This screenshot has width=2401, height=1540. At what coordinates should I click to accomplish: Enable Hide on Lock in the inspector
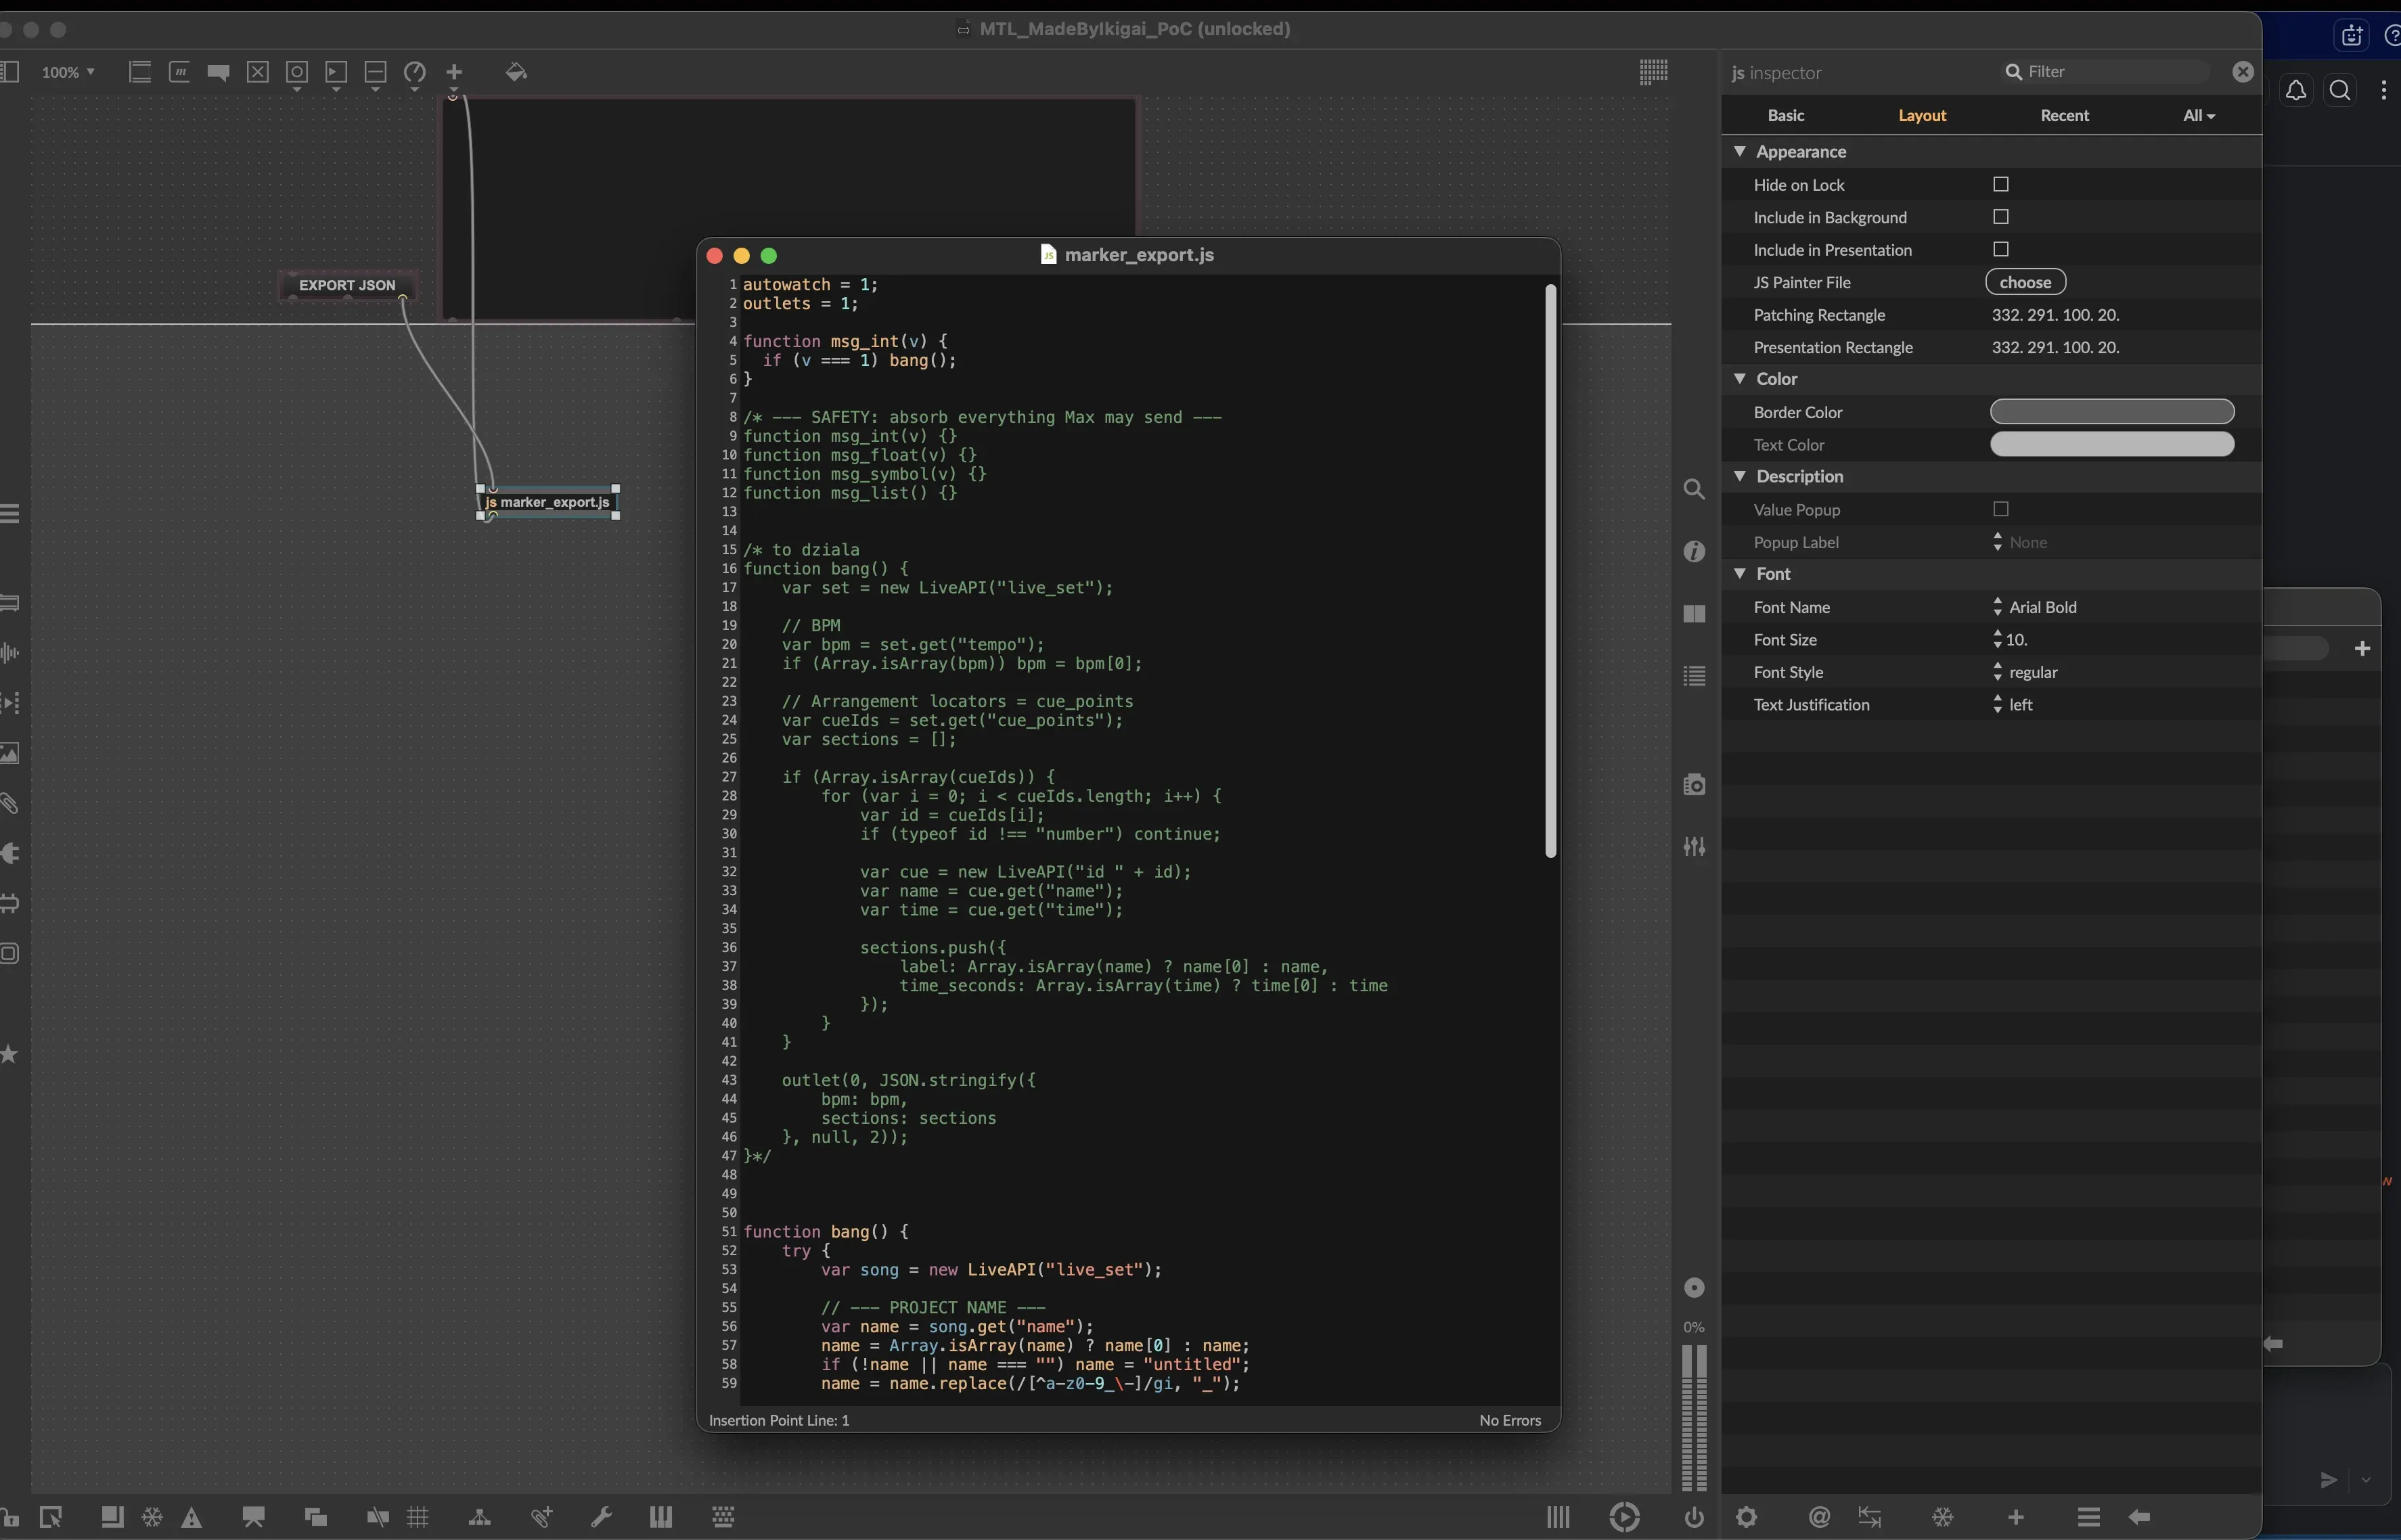(x=2000, y=184)
